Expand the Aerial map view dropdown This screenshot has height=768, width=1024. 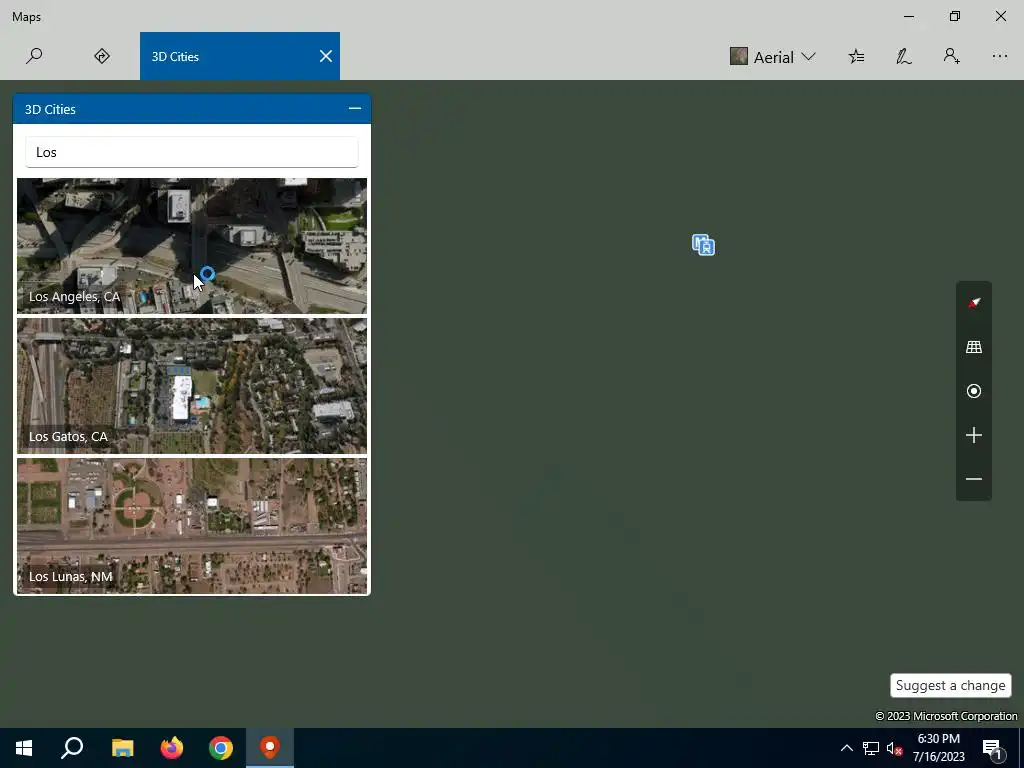point(773,57)
